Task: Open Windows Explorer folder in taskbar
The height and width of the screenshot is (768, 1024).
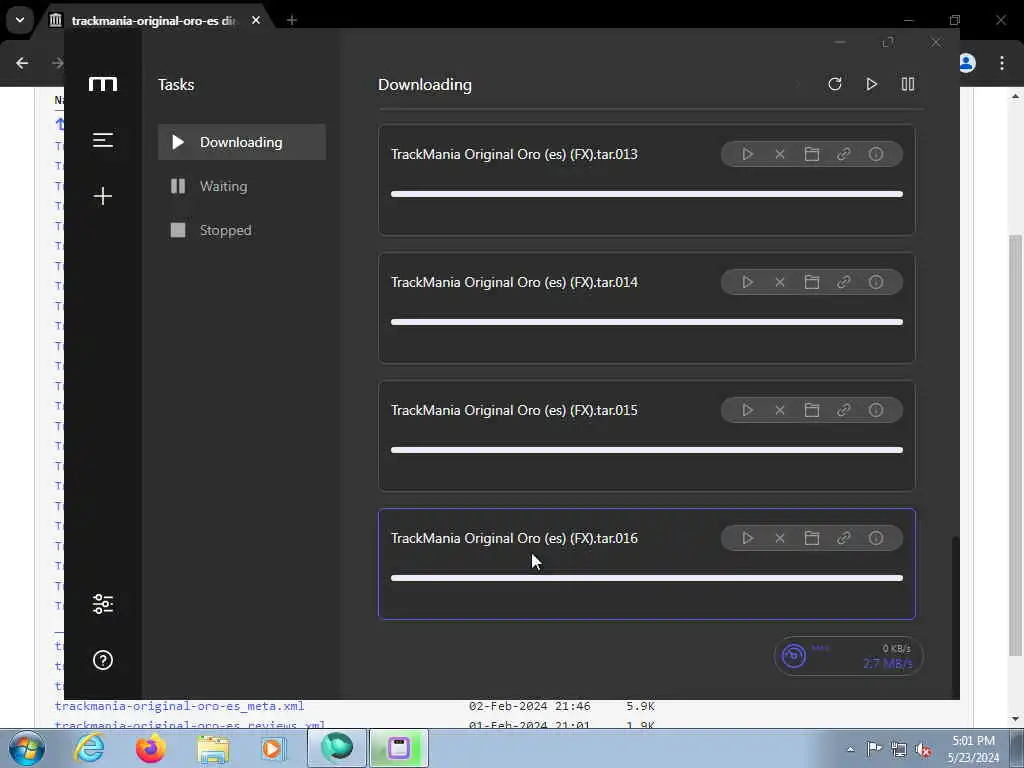Action: [214, 748]
